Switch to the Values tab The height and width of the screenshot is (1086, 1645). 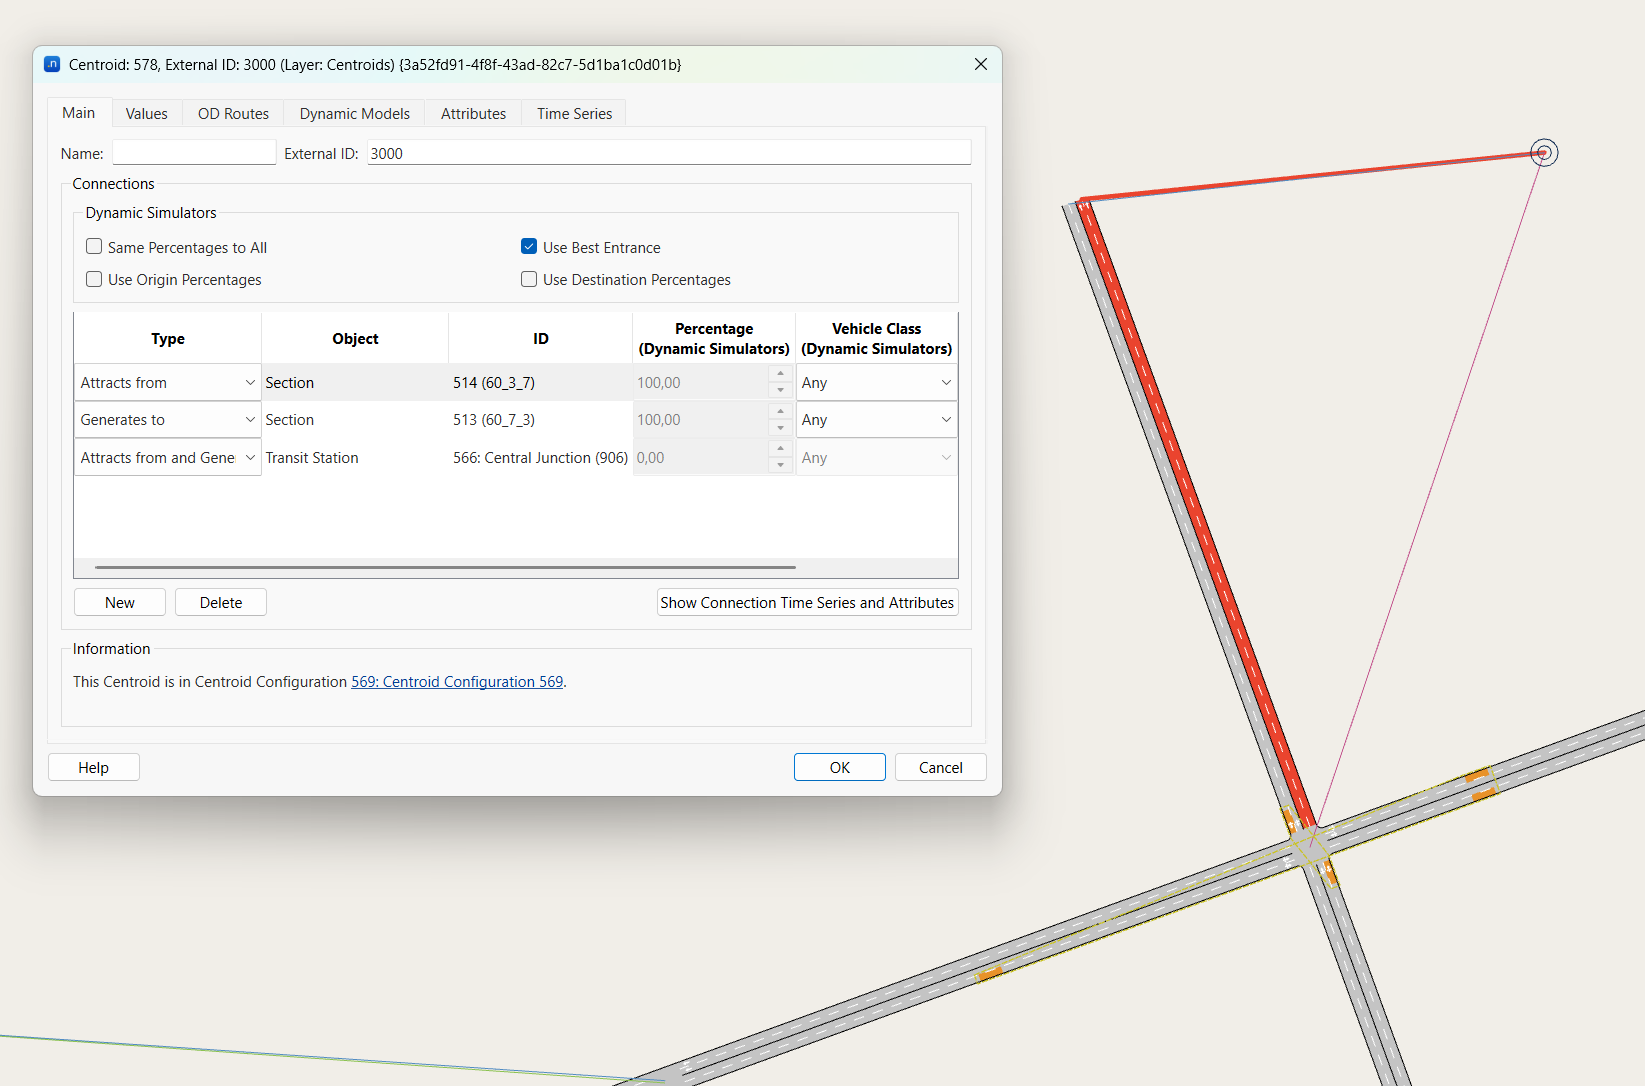(146, 113)
